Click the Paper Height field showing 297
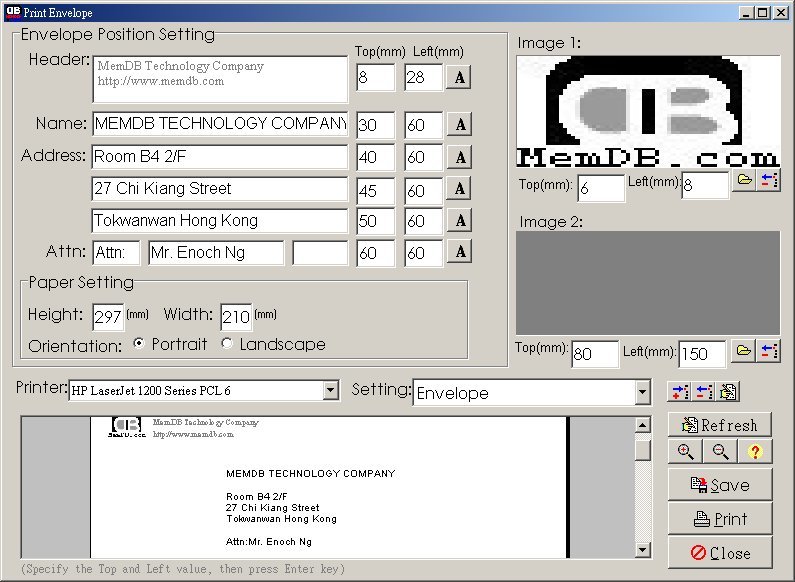 click(x=108, y=317)
